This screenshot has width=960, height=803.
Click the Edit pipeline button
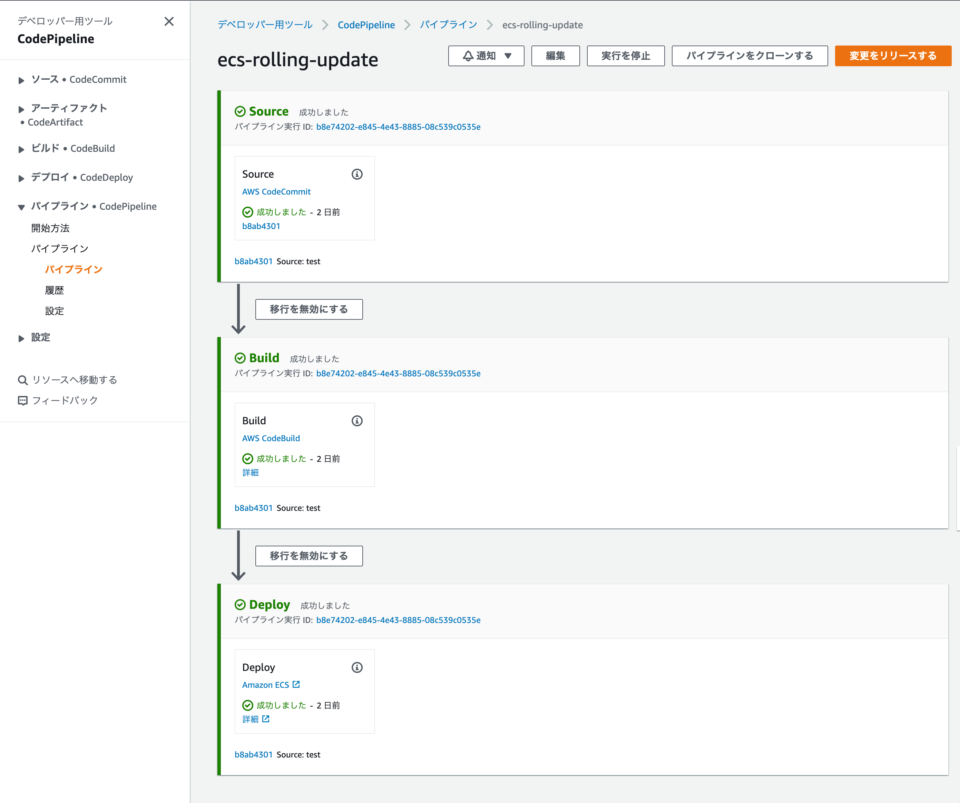pyautogui.click(x=555, y=56)
